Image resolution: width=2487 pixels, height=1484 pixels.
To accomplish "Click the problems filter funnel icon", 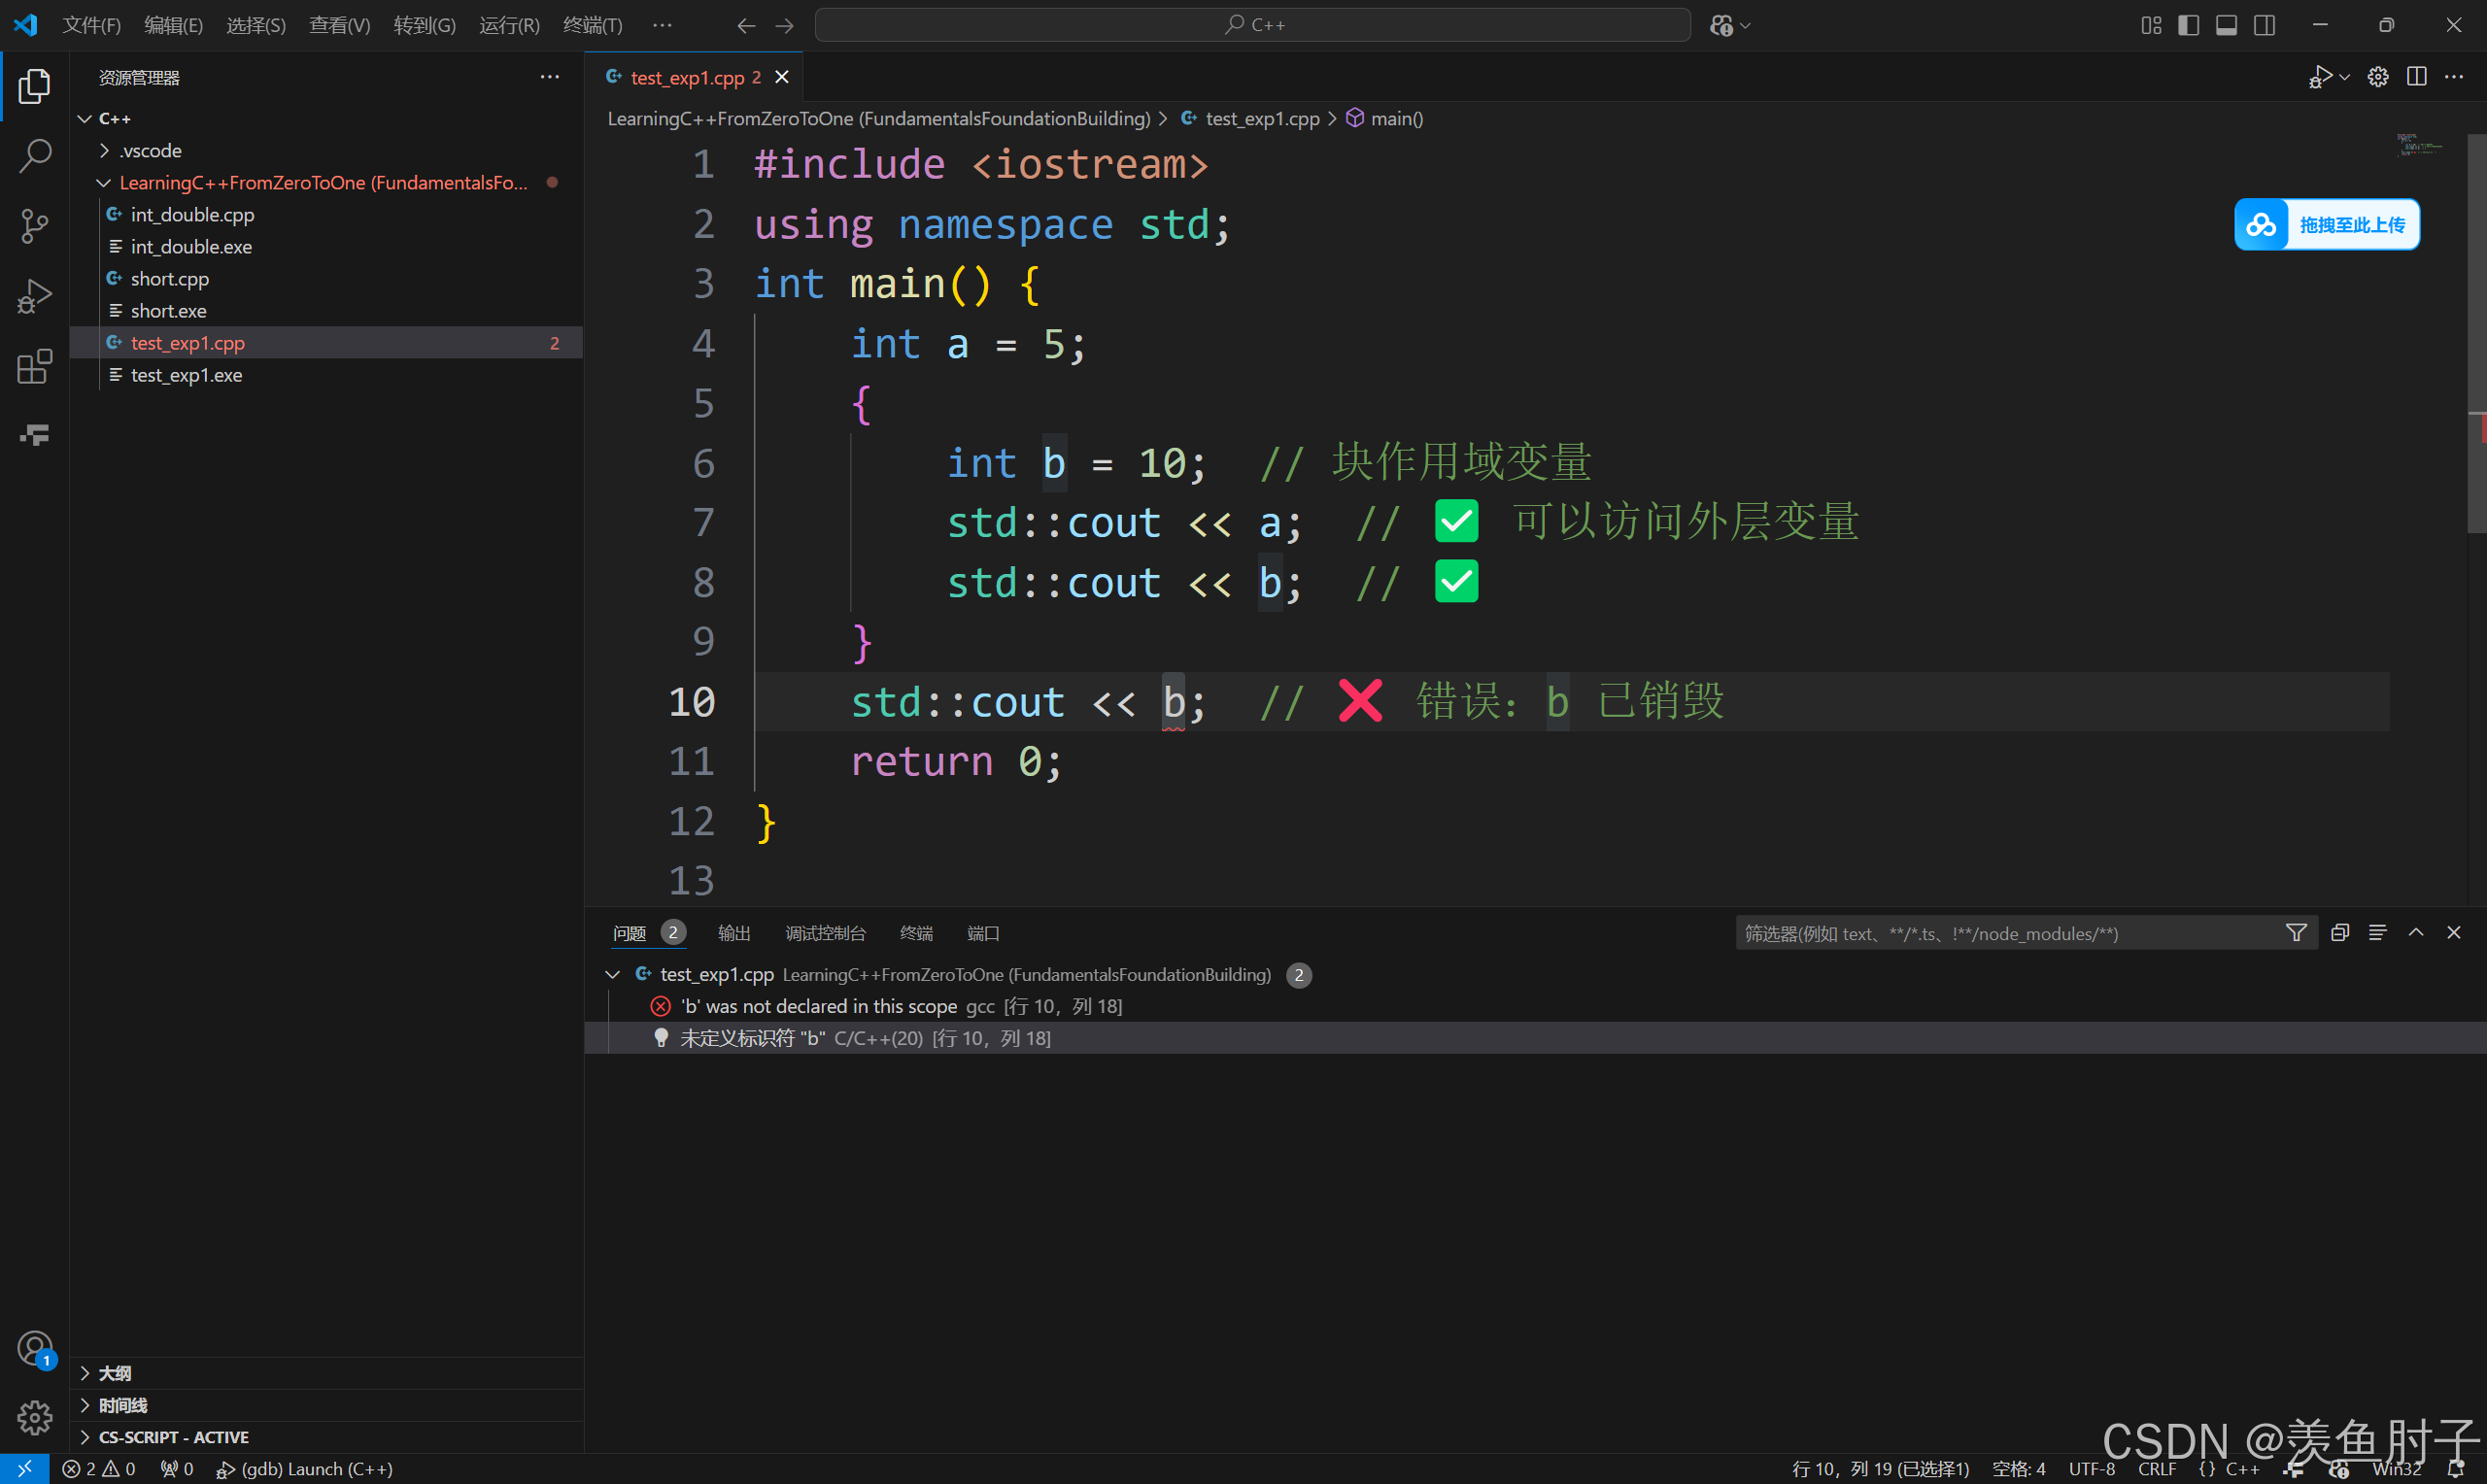I will [x=2296, y=933].
